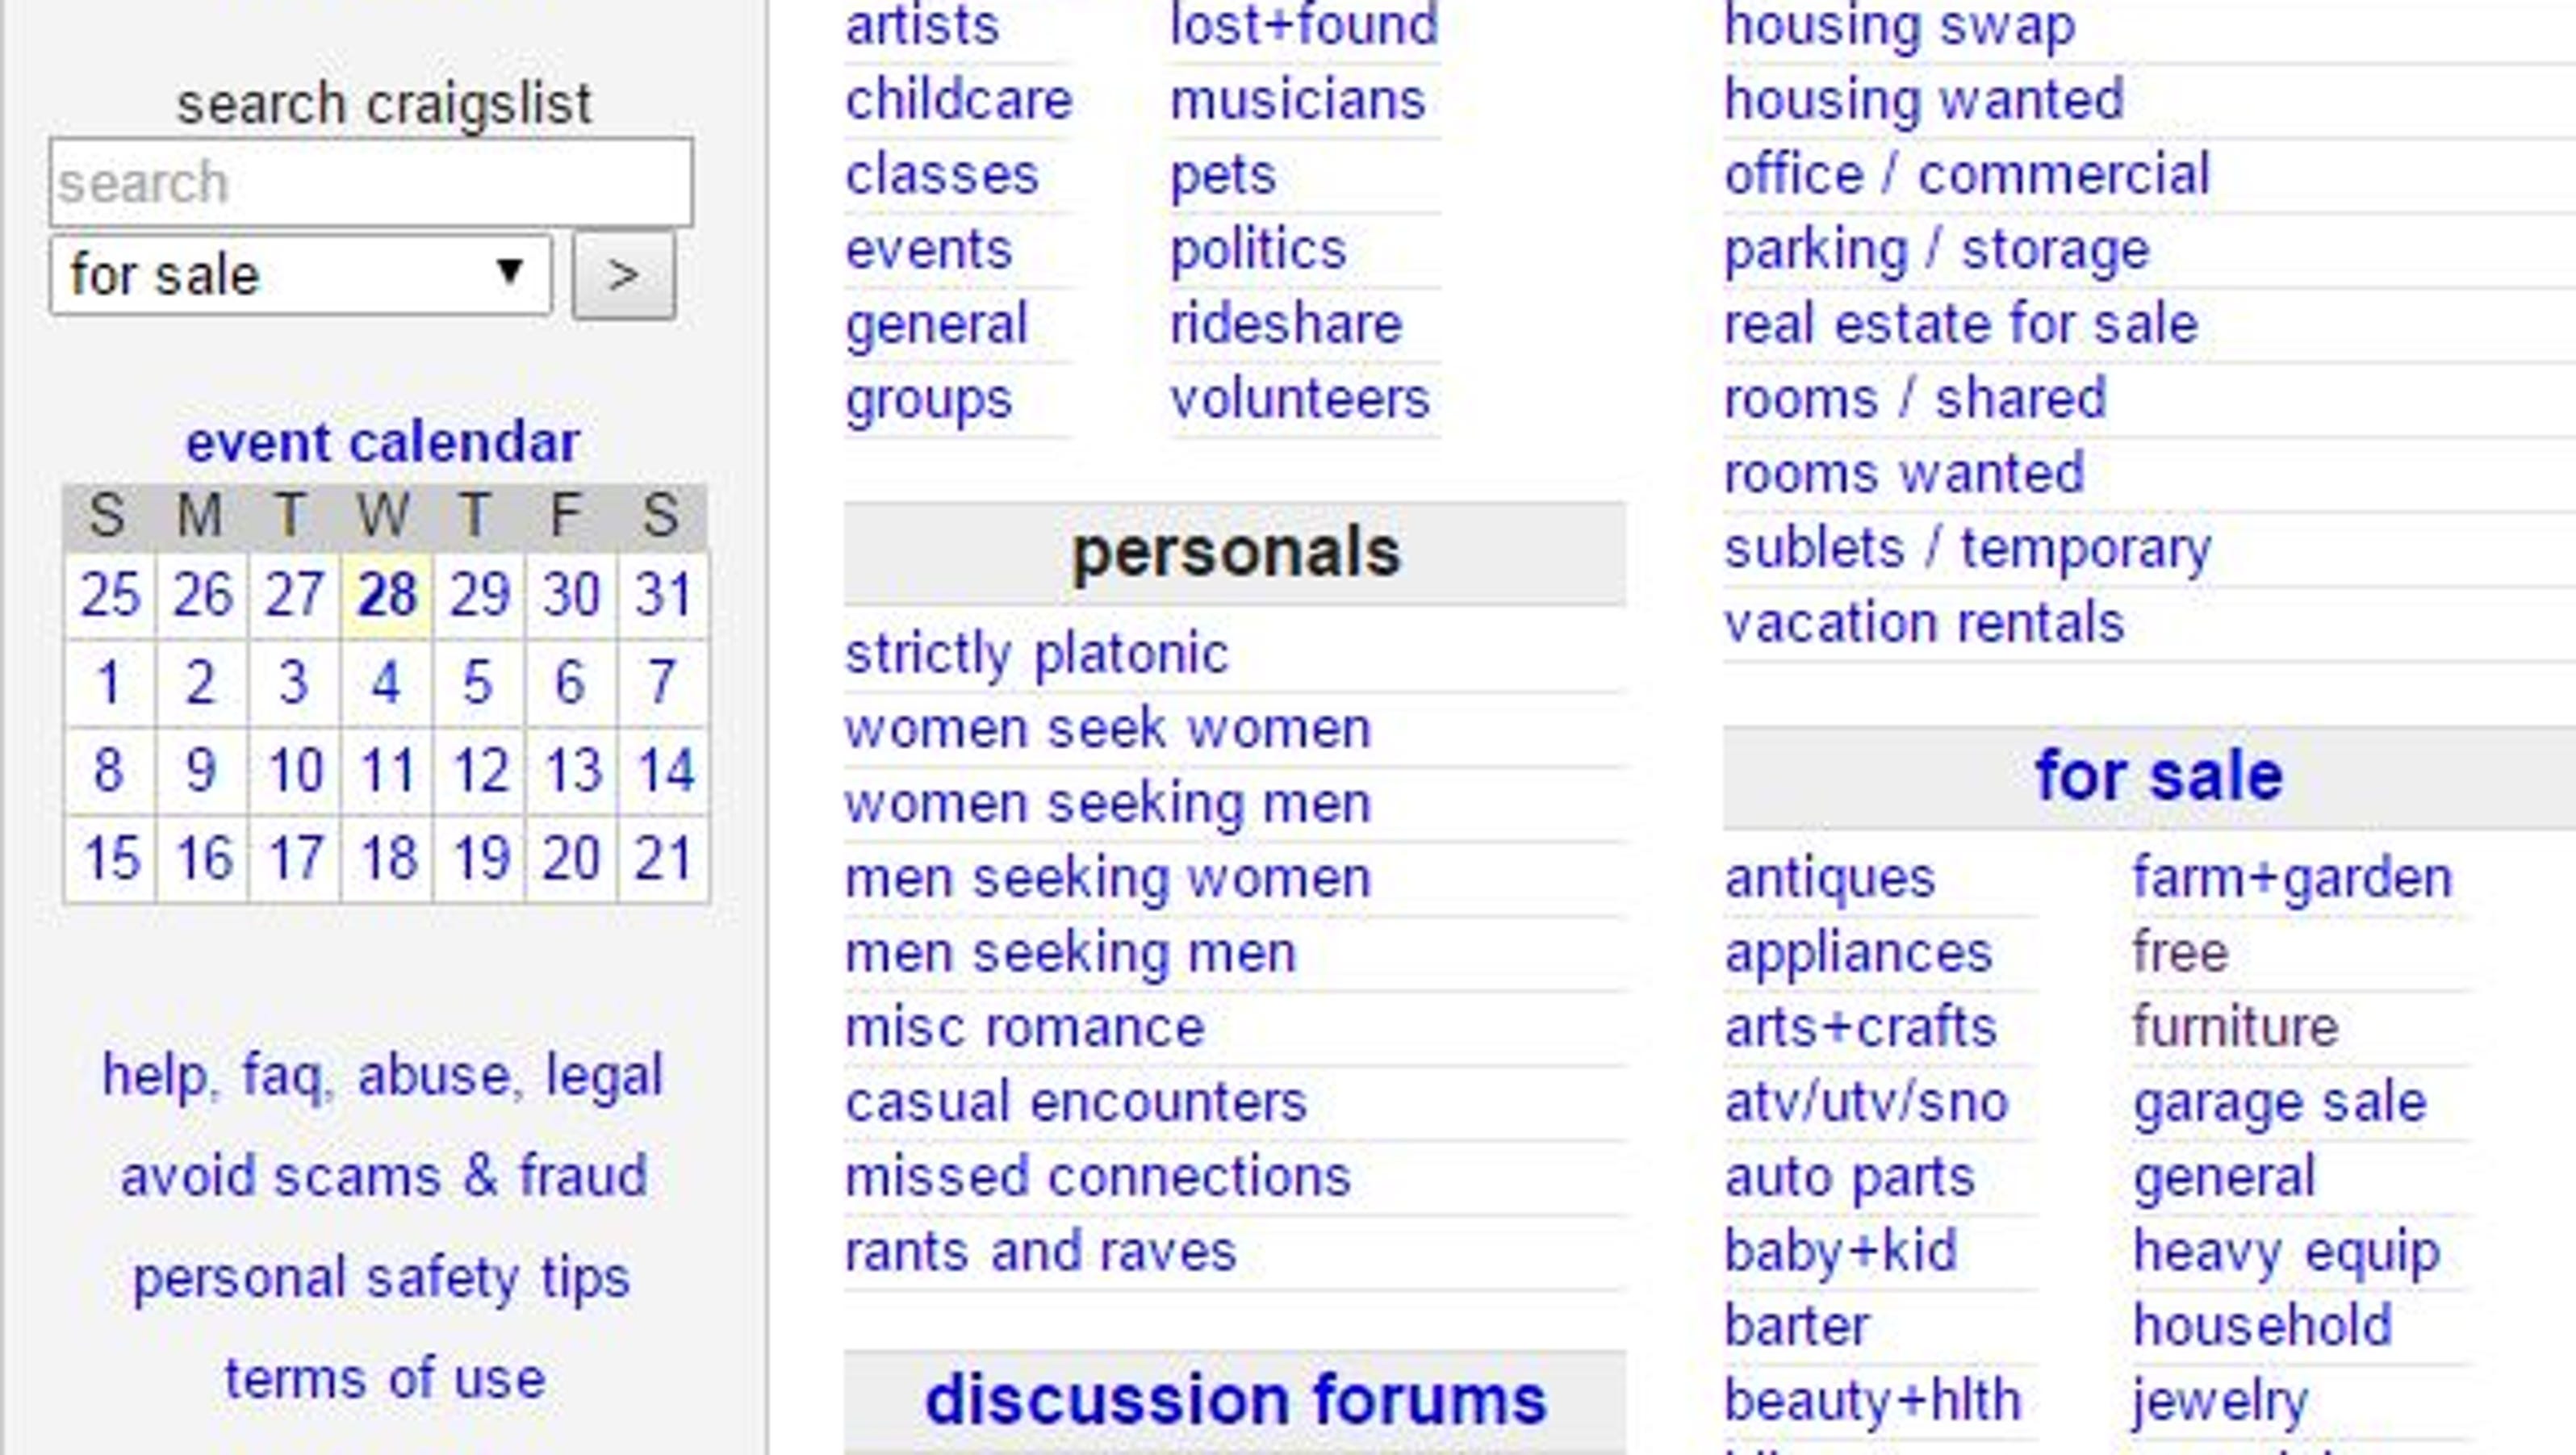Go to the rideshare listing
The width and height of the screenshot is (2576, 1455).
tap(1286, 325)
